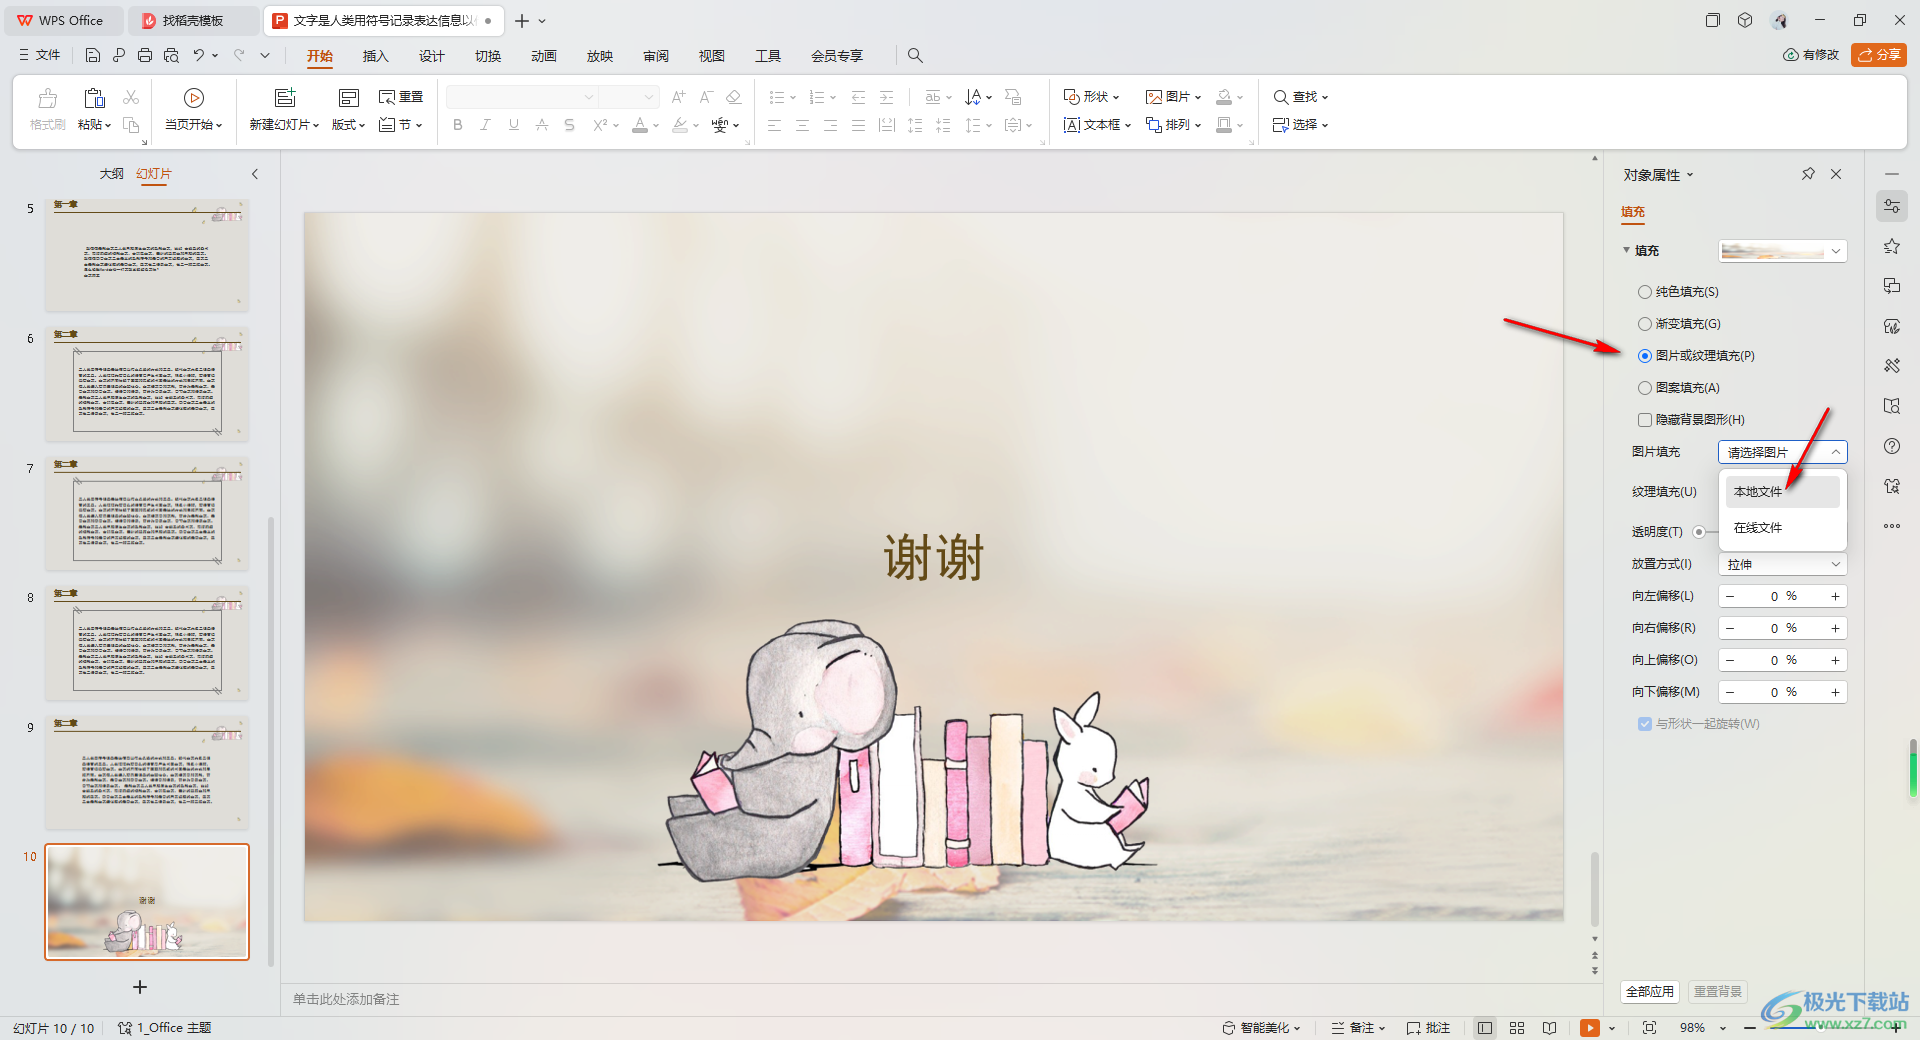Switch to the 大纲 outline tab
The image size is (1920, 1040).
(112, 174)
